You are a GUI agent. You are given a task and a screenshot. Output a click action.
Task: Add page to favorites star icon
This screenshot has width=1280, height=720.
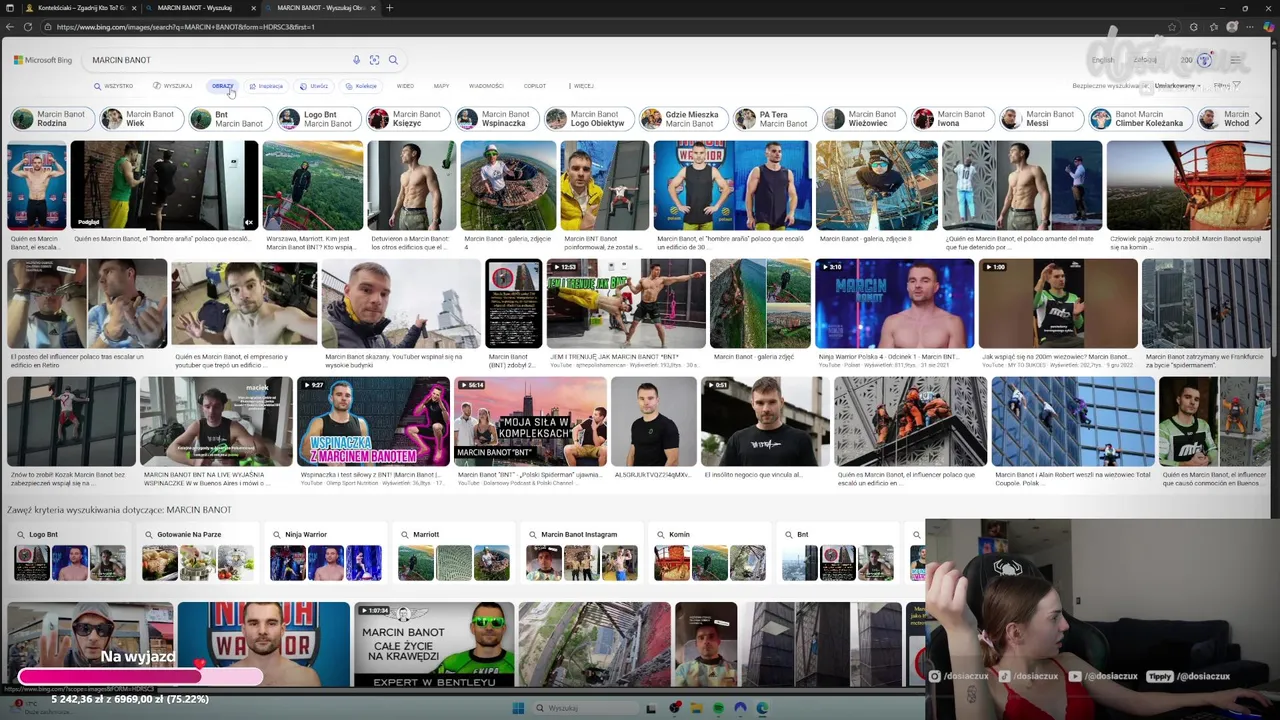click(x=1172, y=27)
